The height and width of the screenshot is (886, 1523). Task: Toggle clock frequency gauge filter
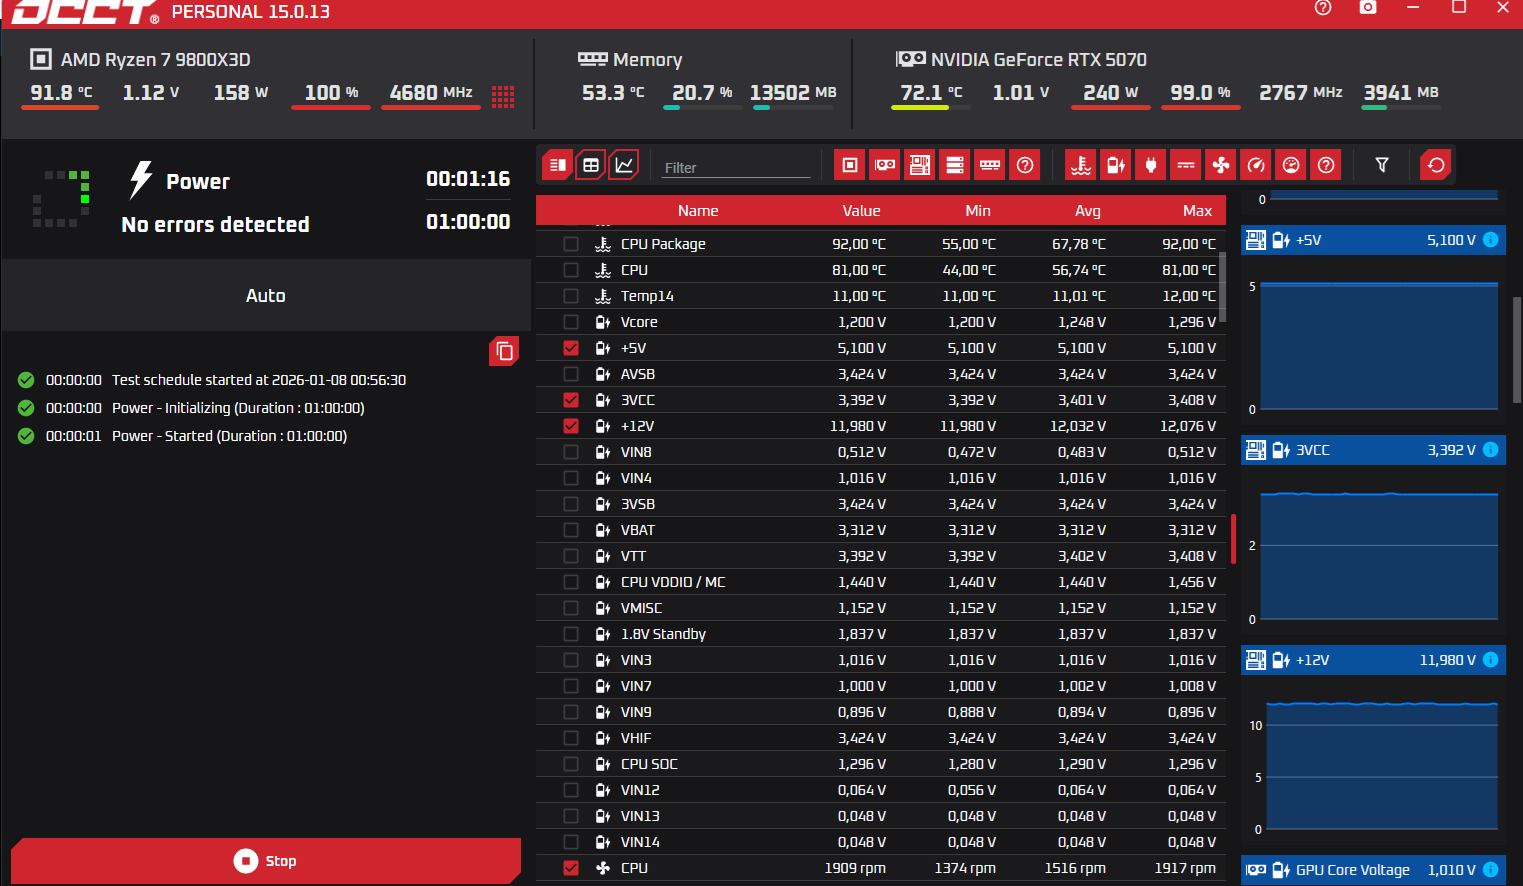coord(1256,165)
